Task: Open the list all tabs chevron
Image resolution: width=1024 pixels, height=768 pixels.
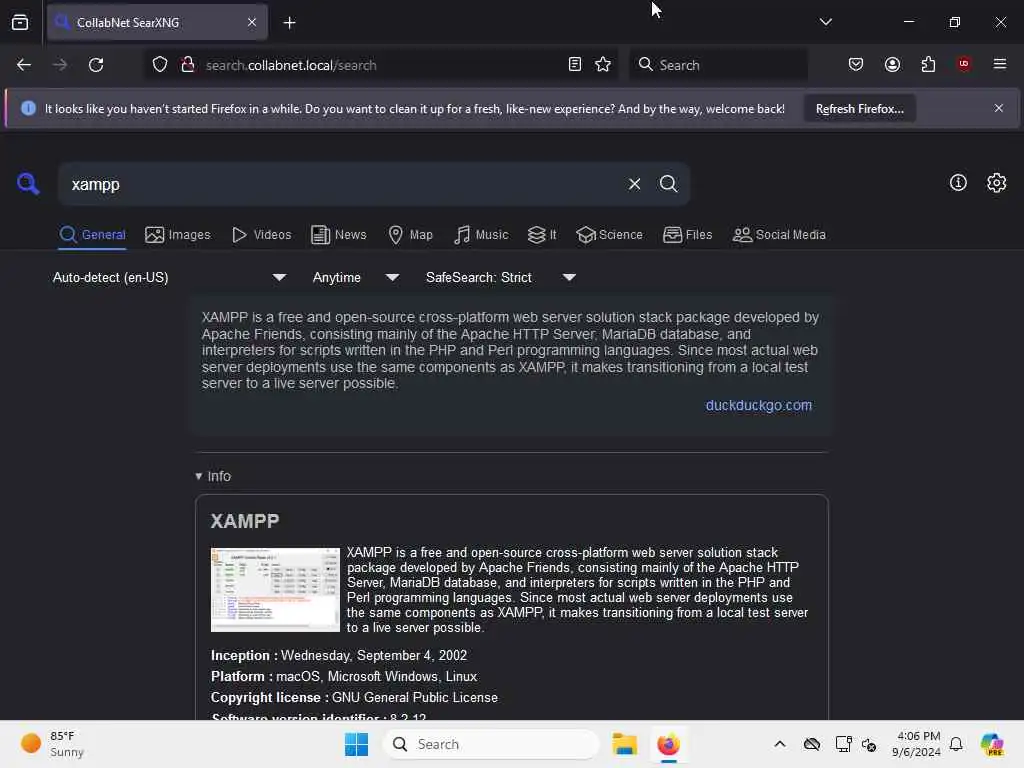Action: click(825, 22)
